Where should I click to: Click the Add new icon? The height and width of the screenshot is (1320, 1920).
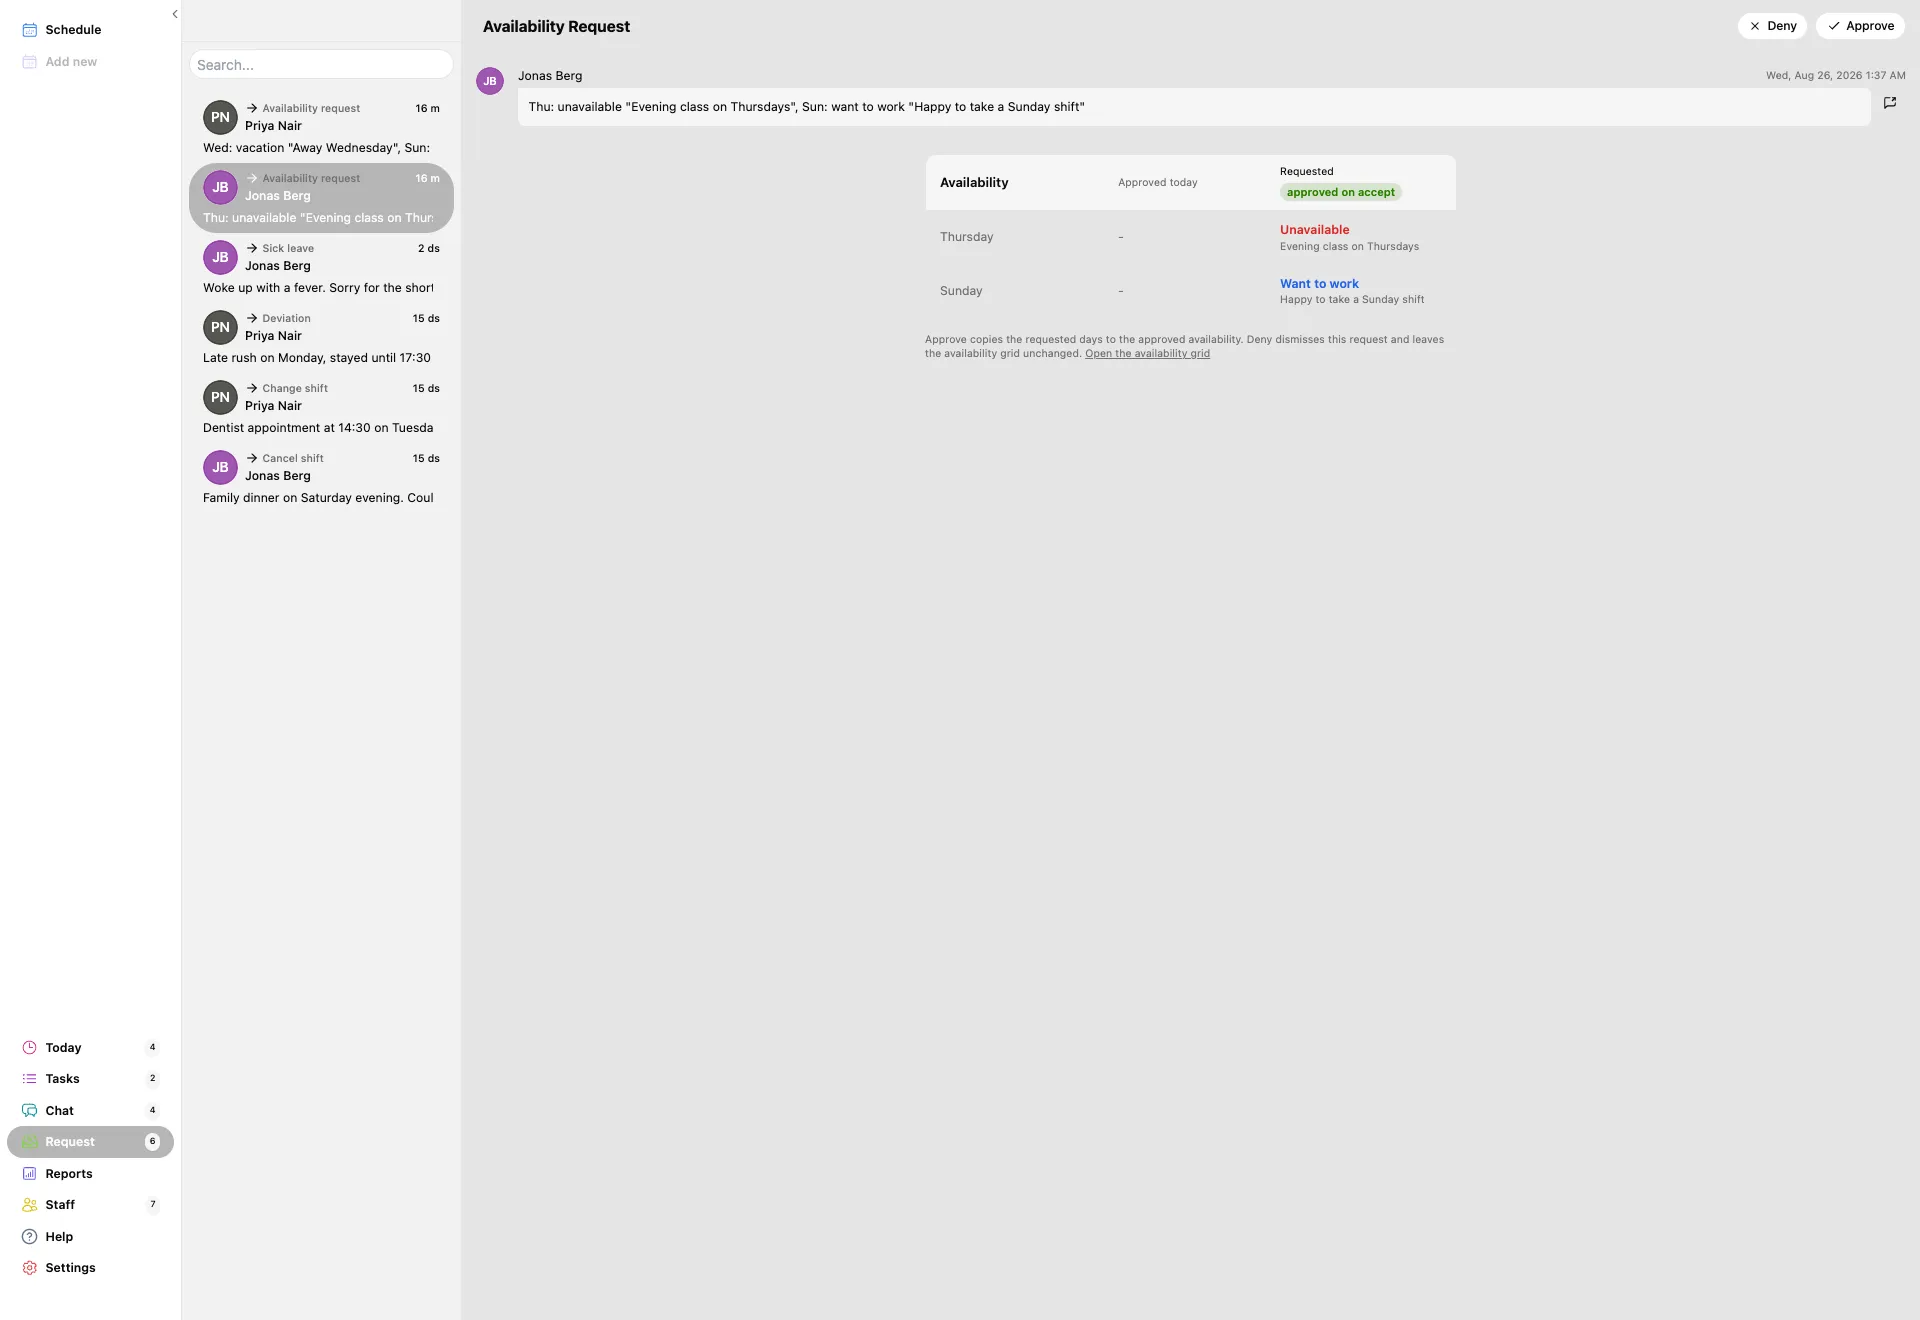[x=30, y=62]
